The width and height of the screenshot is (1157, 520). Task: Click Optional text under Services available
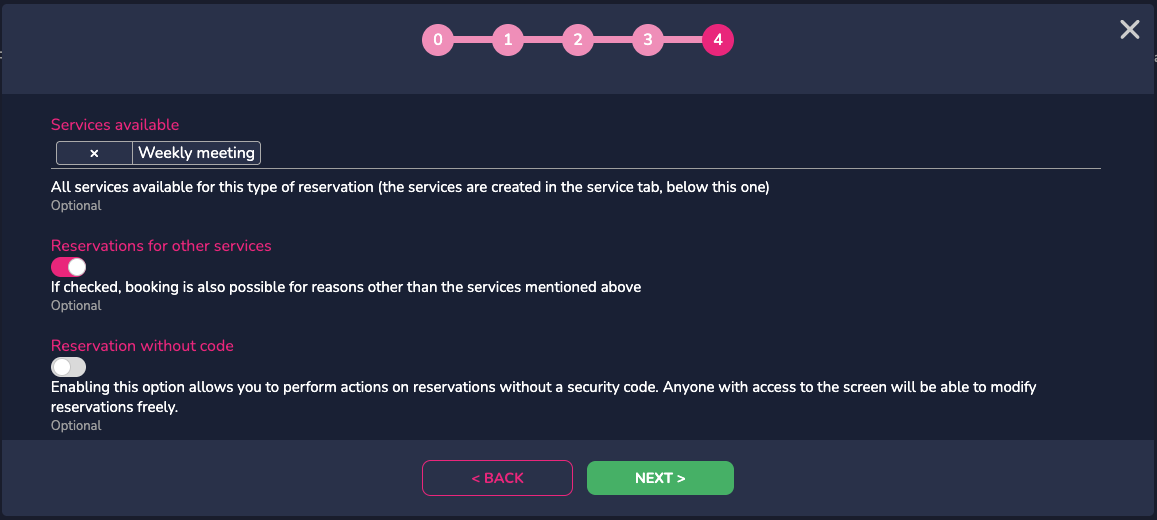(x=76, y=206)
